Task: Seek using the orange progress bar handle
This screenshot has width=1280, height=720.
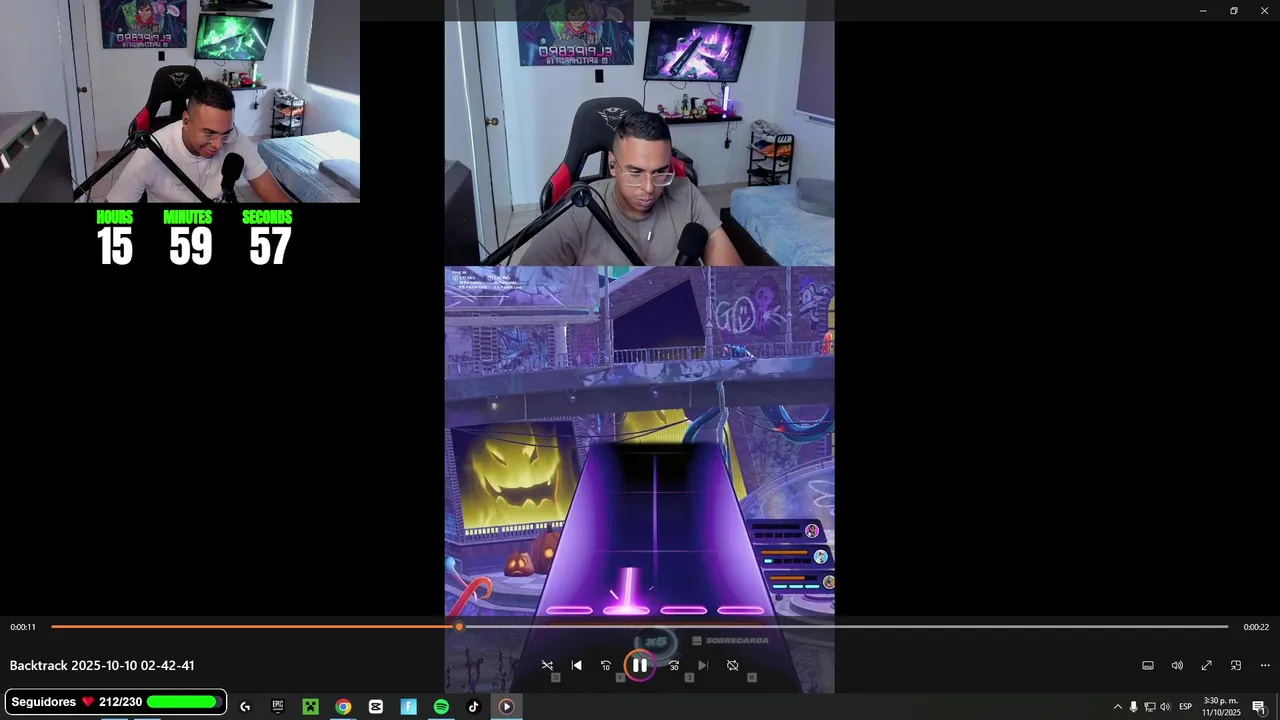Action: (x=459, y=627)
